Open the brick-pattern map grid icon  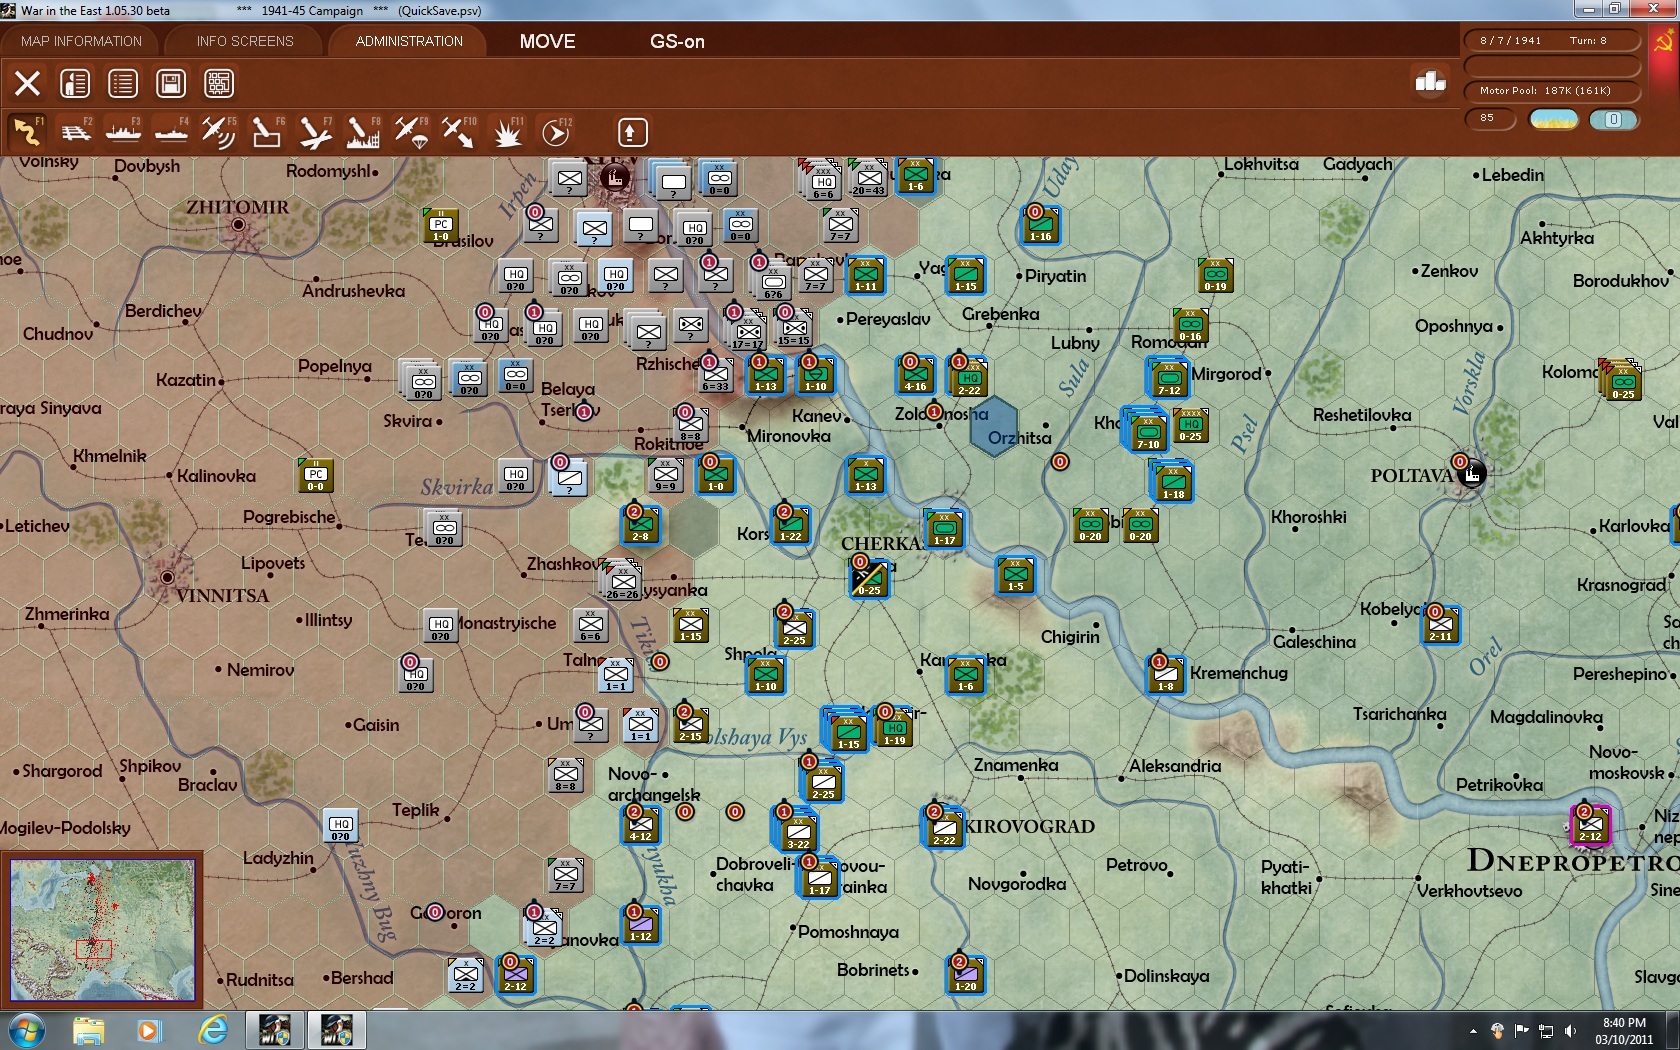(x=219, y=83)
